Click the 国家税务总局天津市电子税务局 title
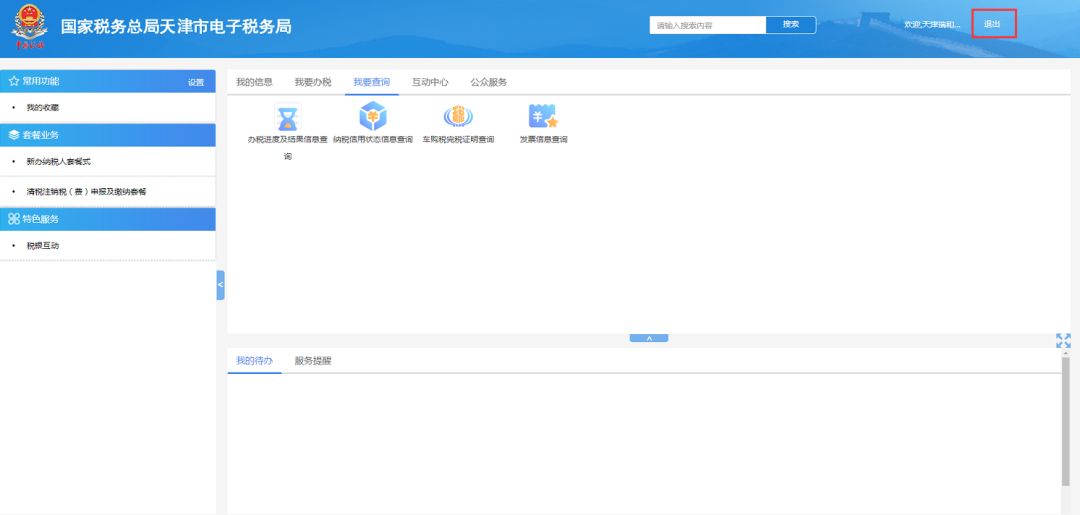 pos(176,27)
